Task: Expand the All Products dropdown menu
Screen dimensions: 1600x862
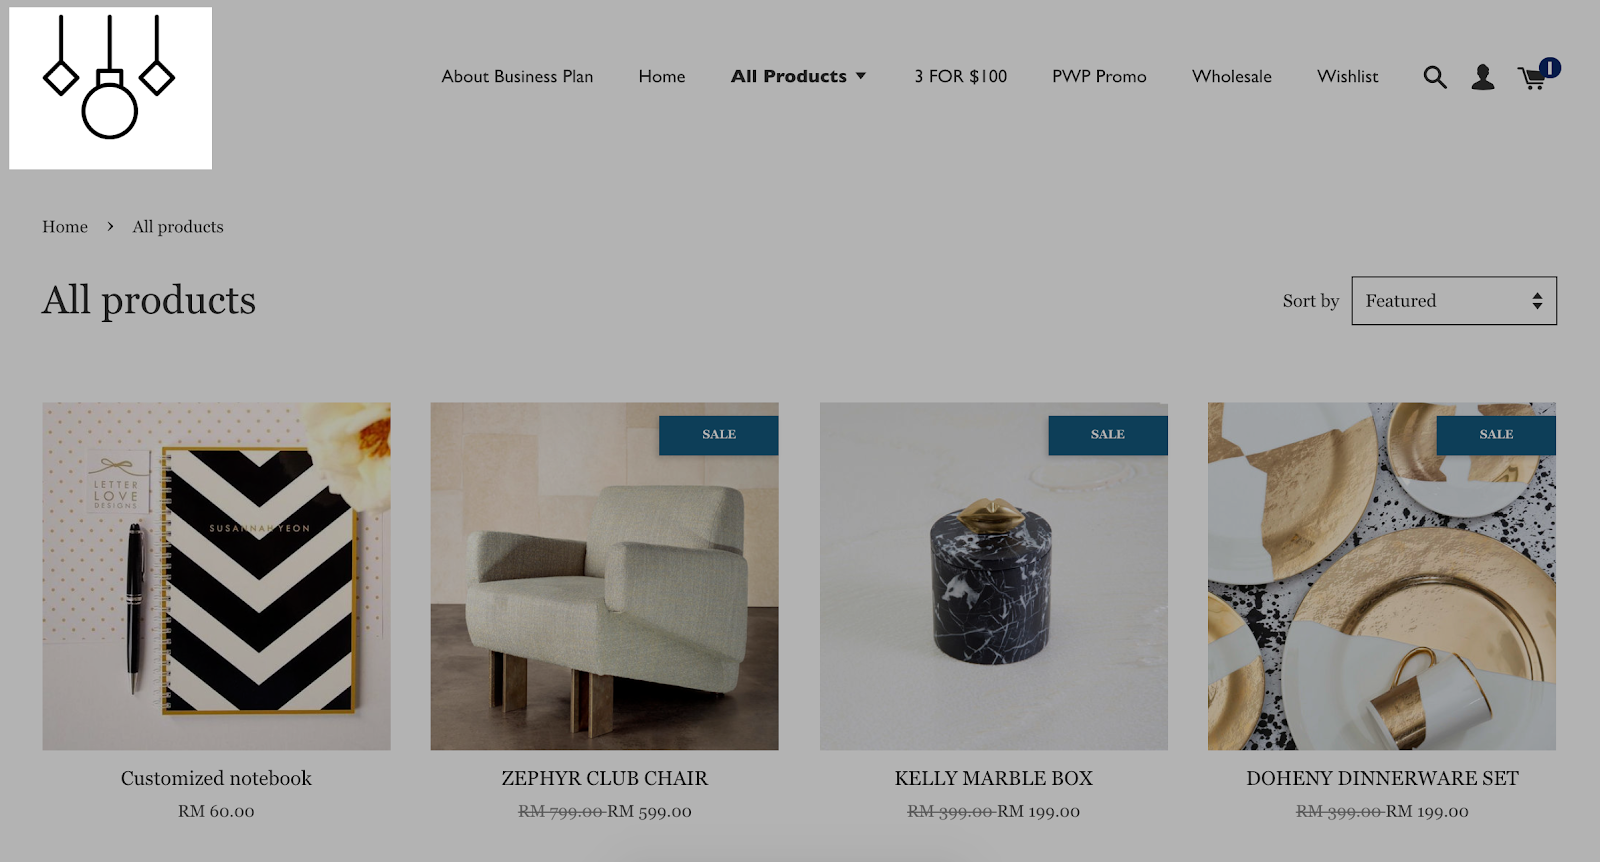Action: pyautogui.click(x=798, y=77)
